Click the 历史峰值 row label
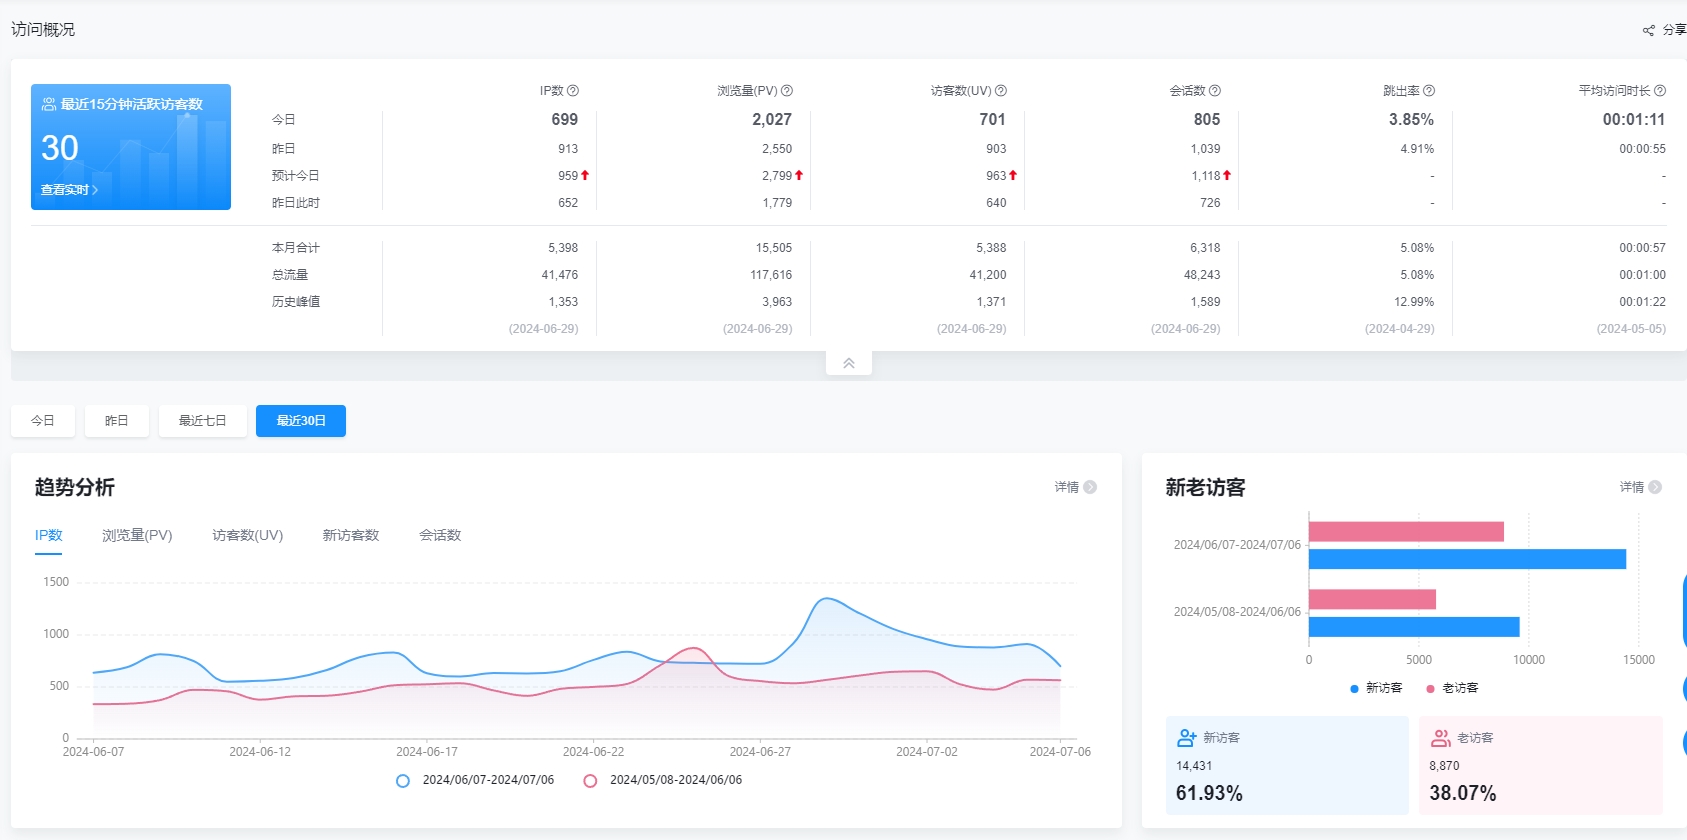Viewport: 1687px width, 840px height. (296, 302)
